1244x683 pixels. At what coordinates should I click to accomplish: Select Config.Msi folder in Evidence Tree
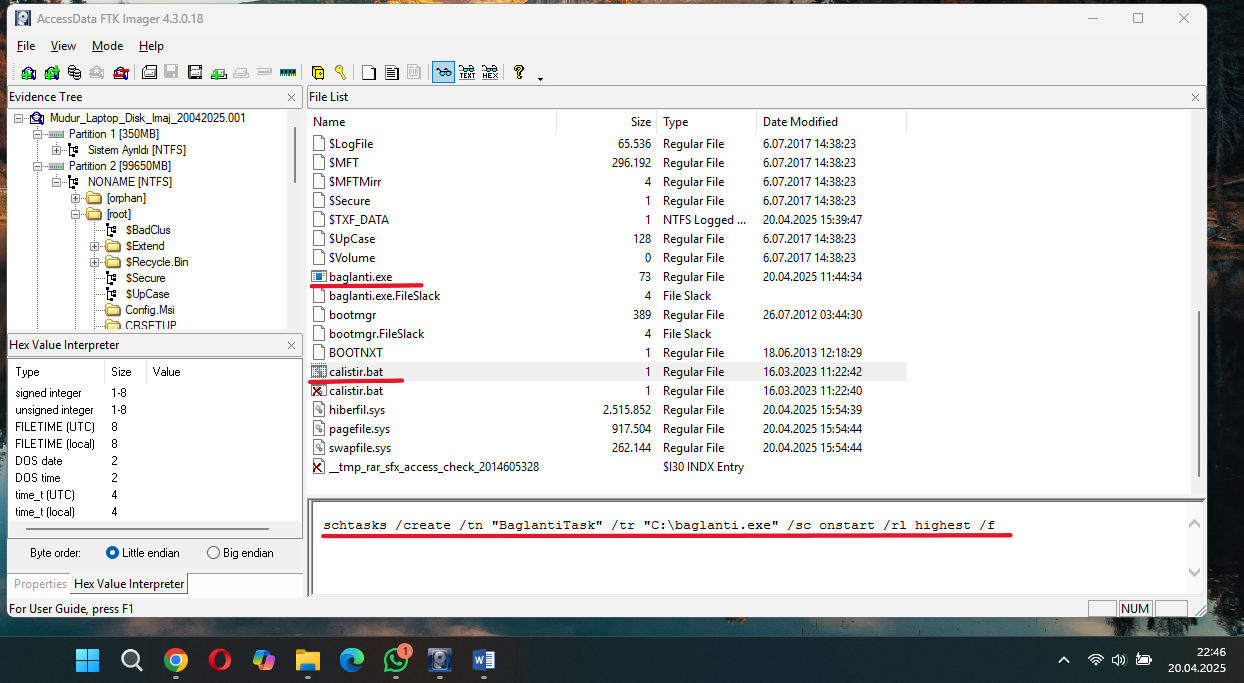pyautogui.click(x=151, y=310)
